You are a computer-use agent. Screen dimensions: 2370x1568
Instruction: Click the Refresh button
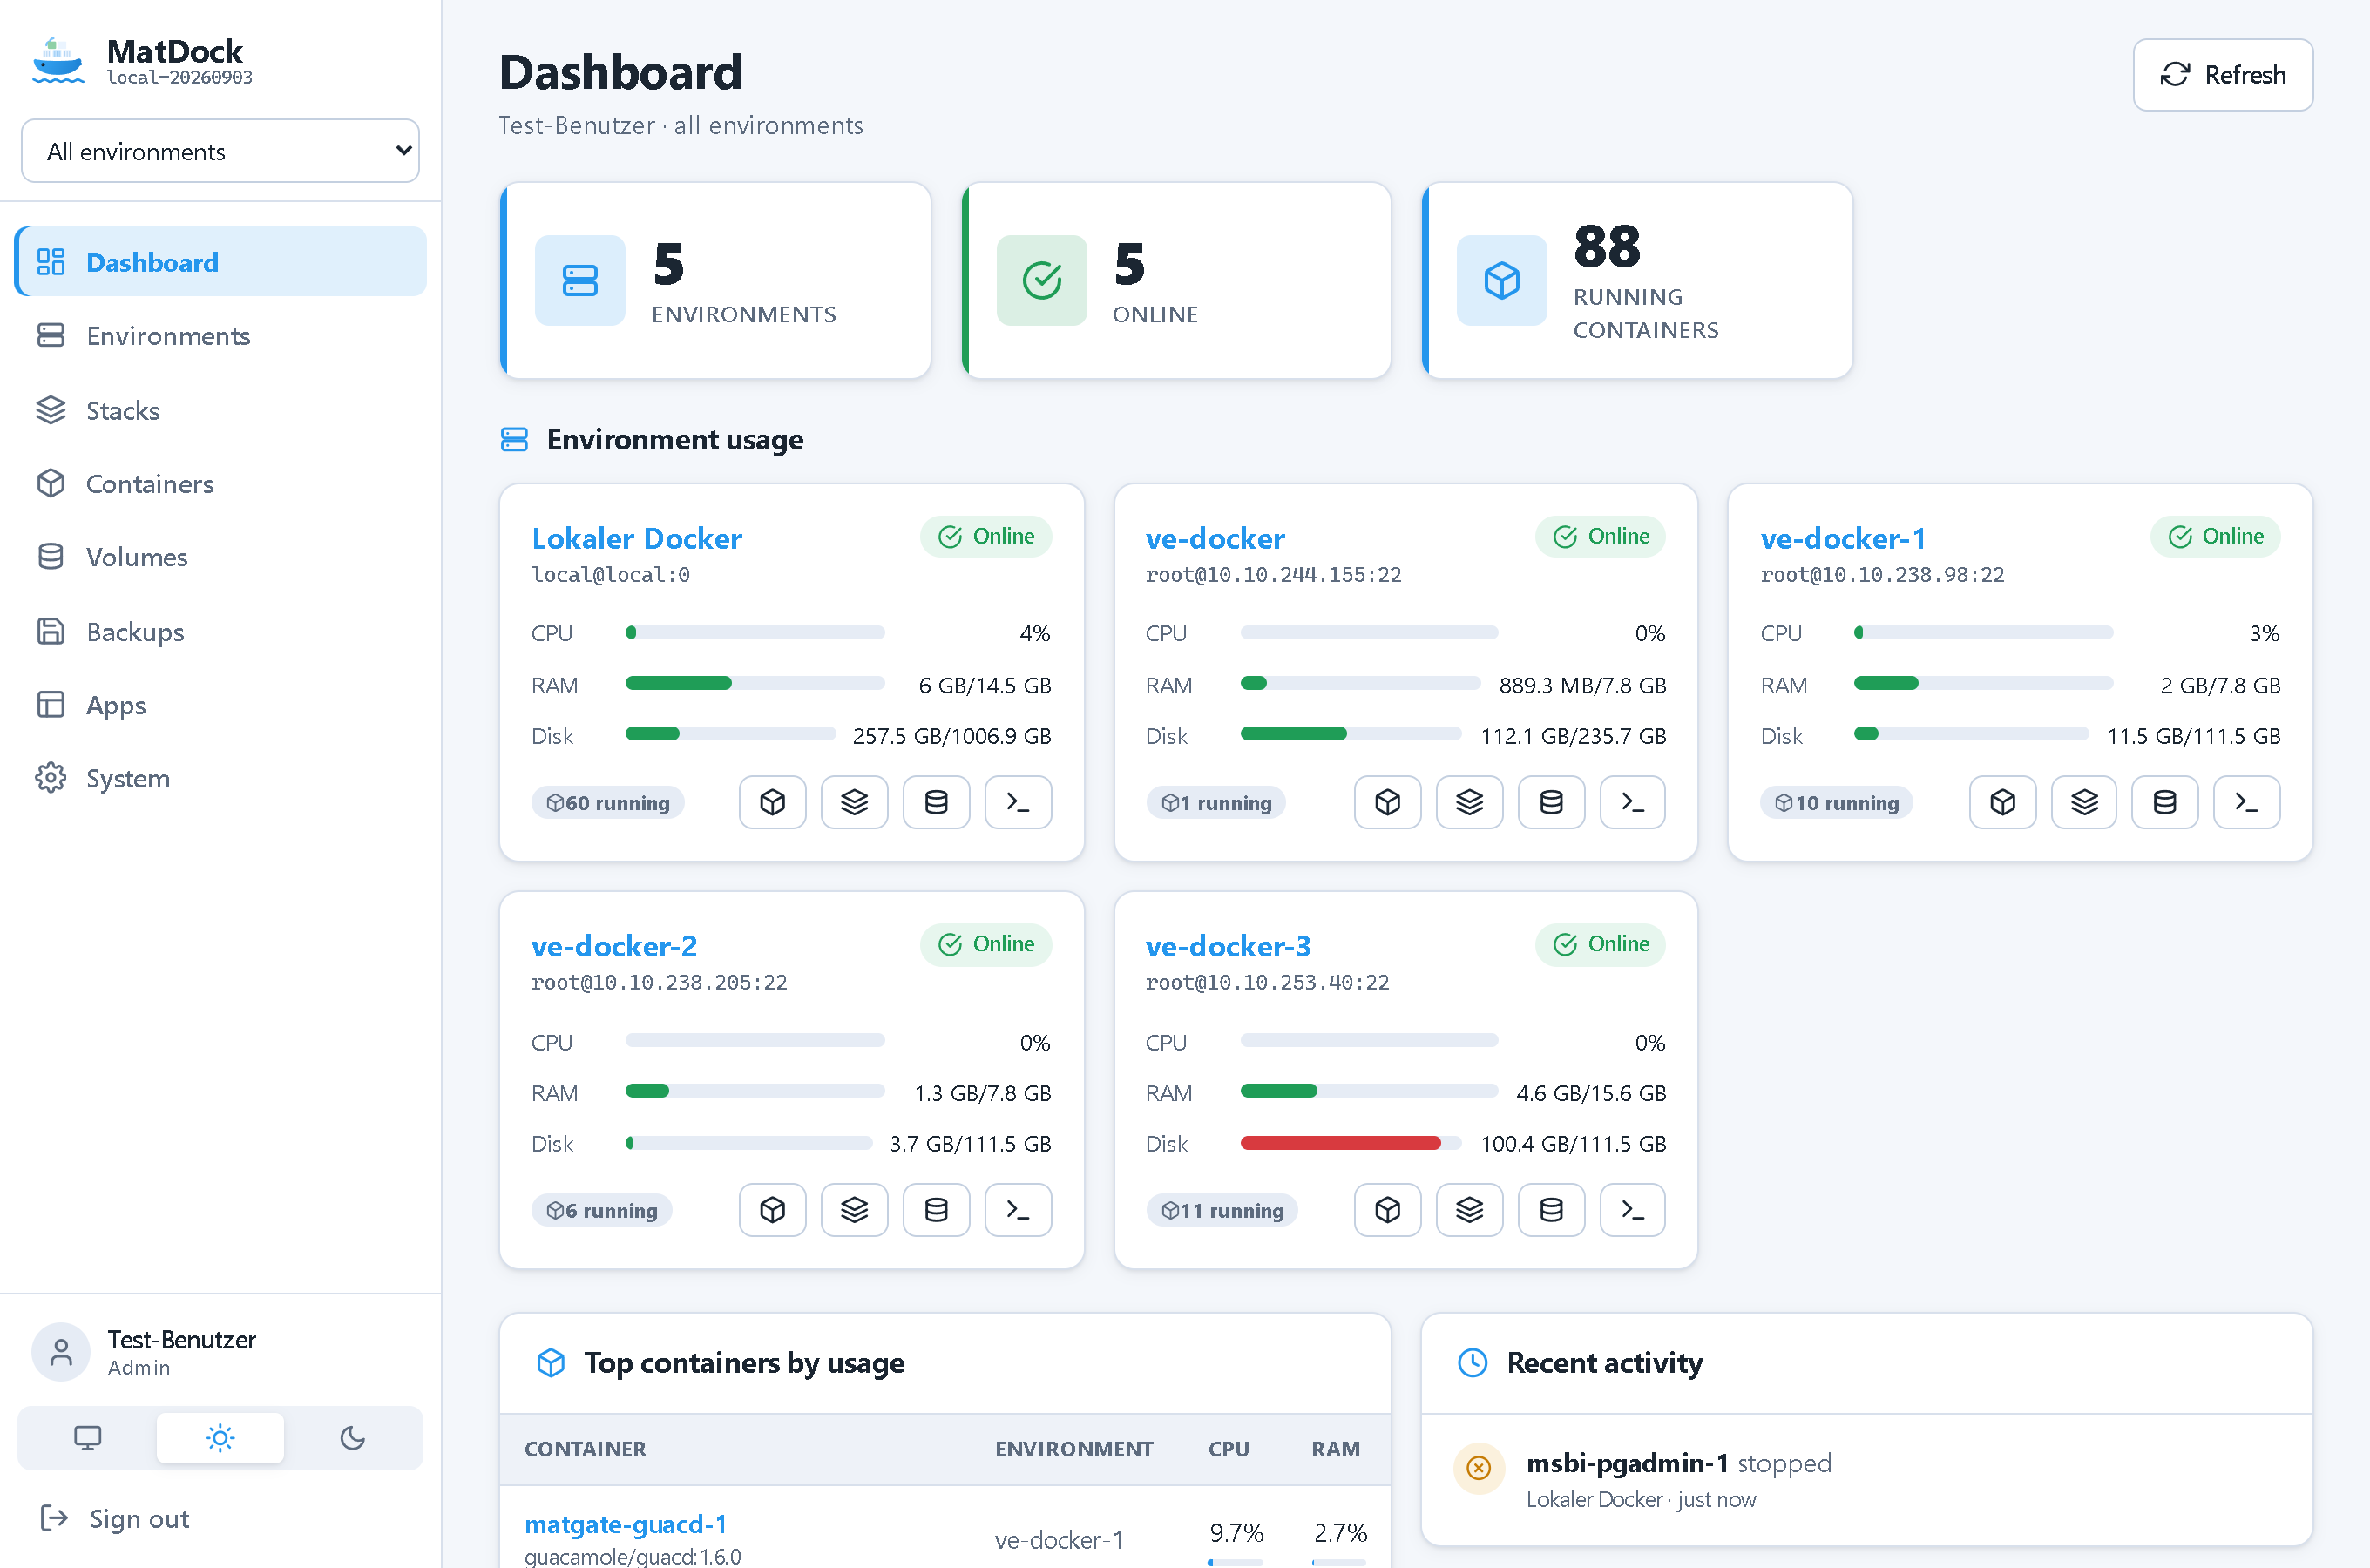point(2223,75)
